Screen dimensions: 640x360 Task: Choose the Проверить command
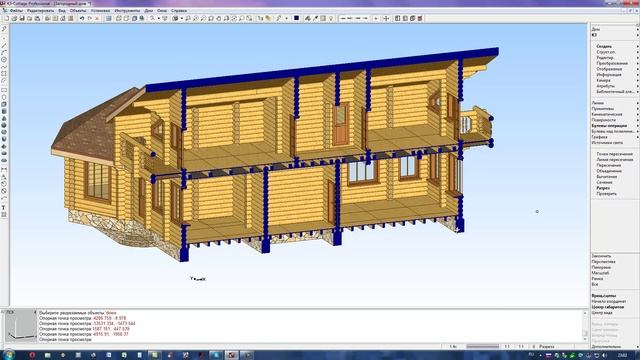pyautogui.click(x=607, y=194)
